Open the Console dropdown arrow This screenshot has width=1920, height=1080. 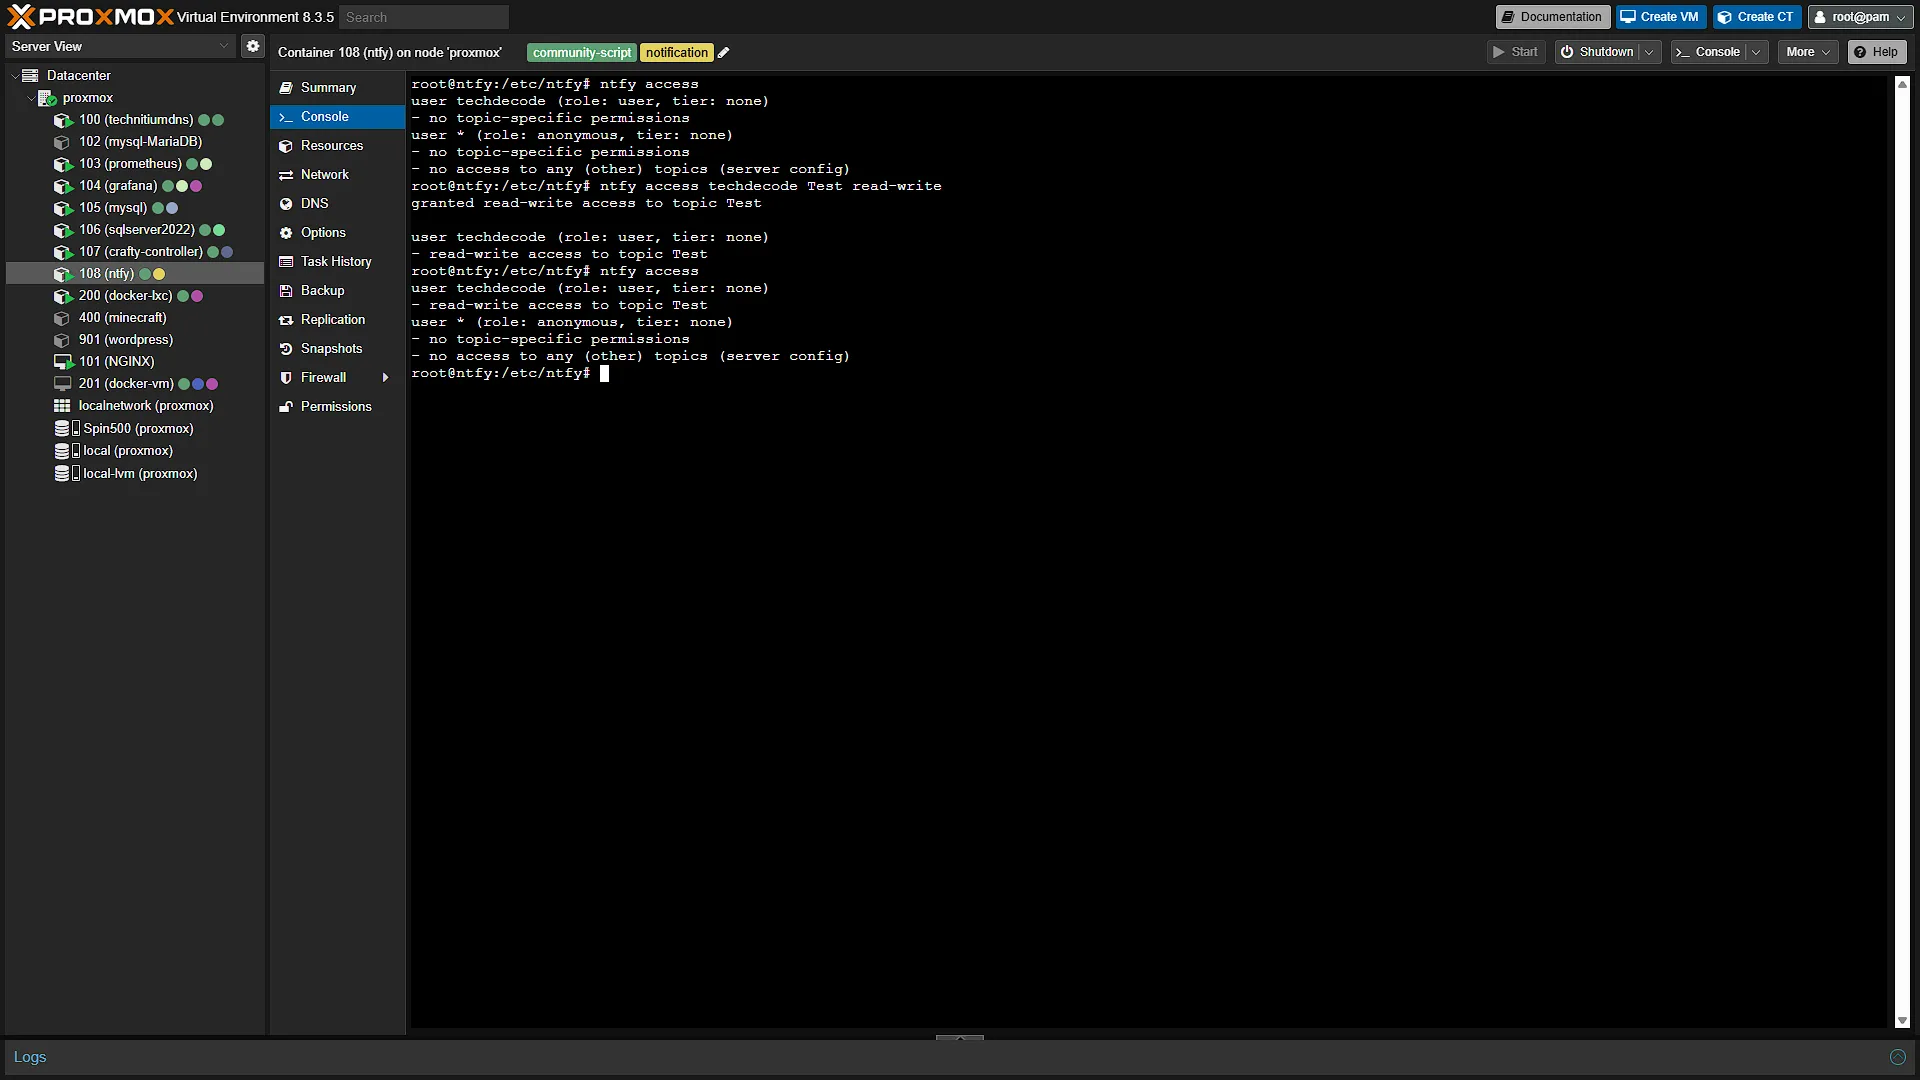(x=1756, y=52)
